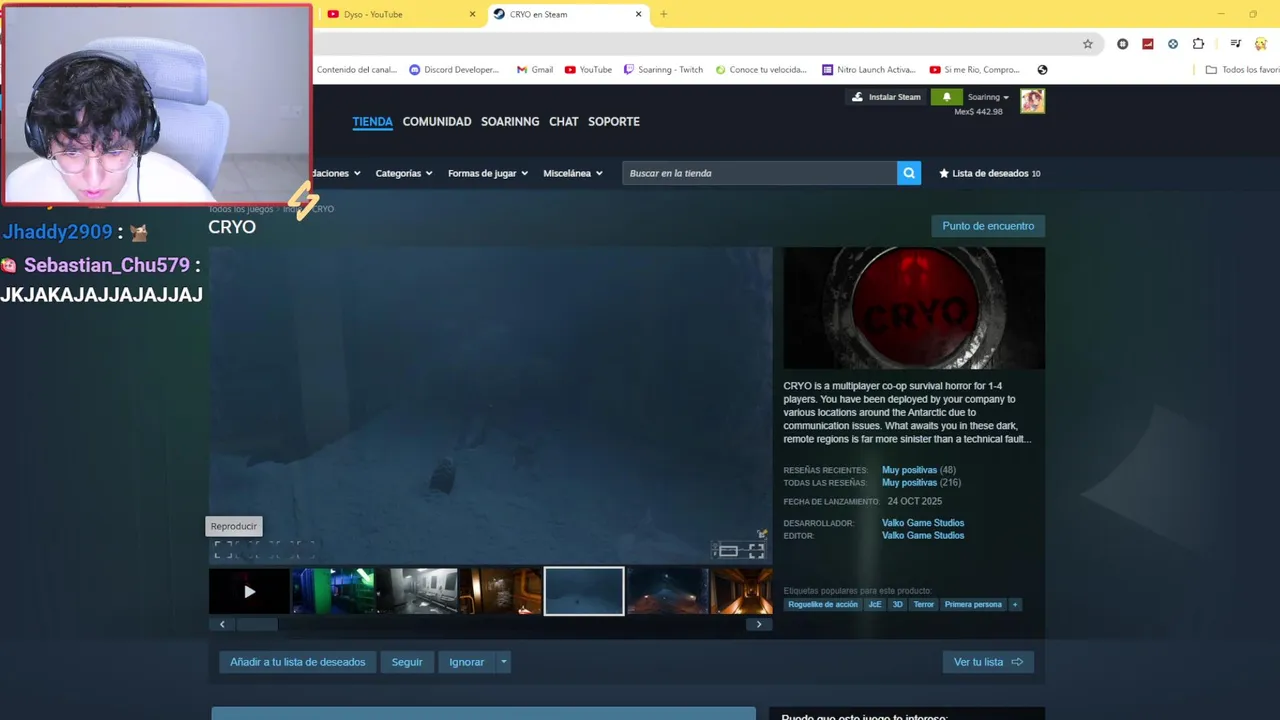Viewport: 1280px width, 720px height.
Task: Click the CRYO red button capsule image
Action: (914, 309)
